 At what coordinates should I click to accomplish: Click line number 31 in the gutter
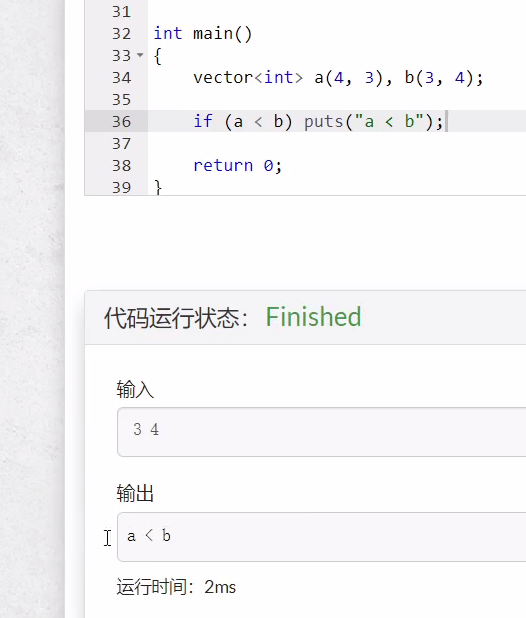(x=121, y=12)
